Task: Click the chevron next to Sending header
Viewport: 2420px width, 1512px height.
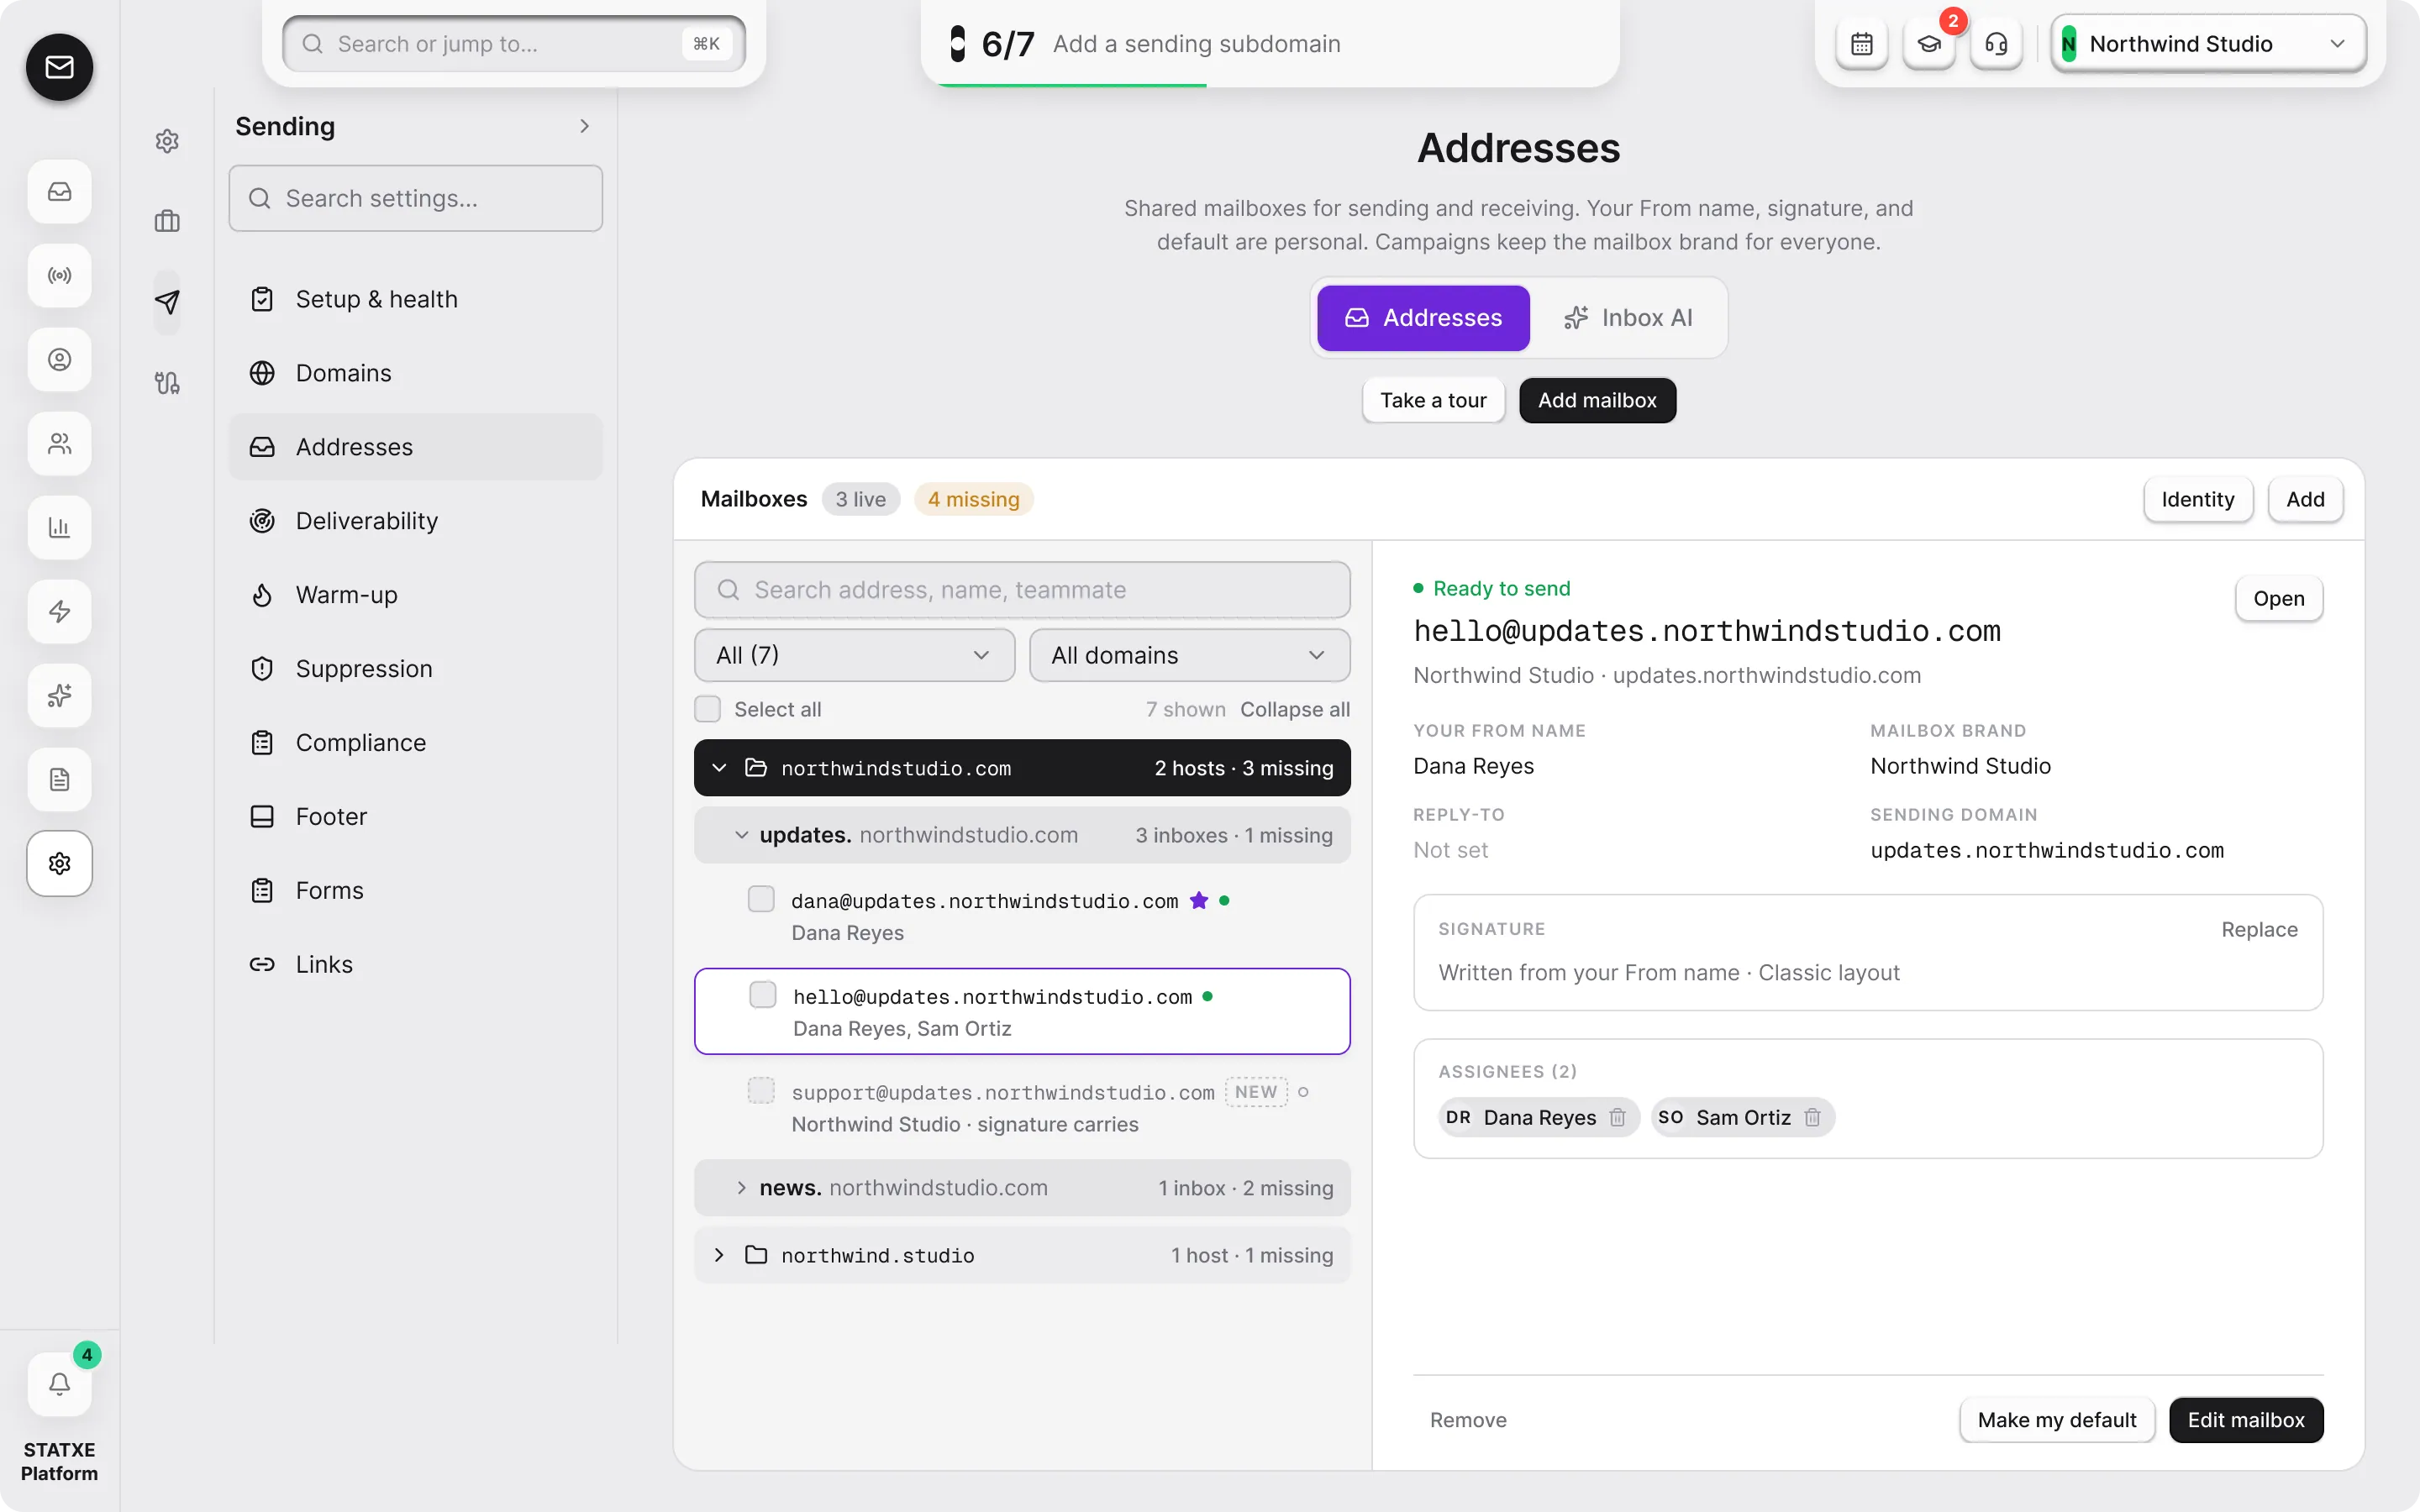Action: point(585,126)
